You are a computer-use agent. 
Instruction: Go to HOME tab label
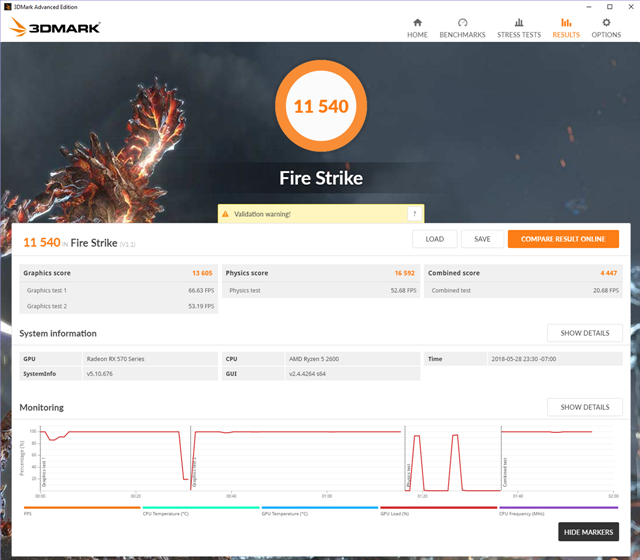pyautogui.click(x=417, y=35)
